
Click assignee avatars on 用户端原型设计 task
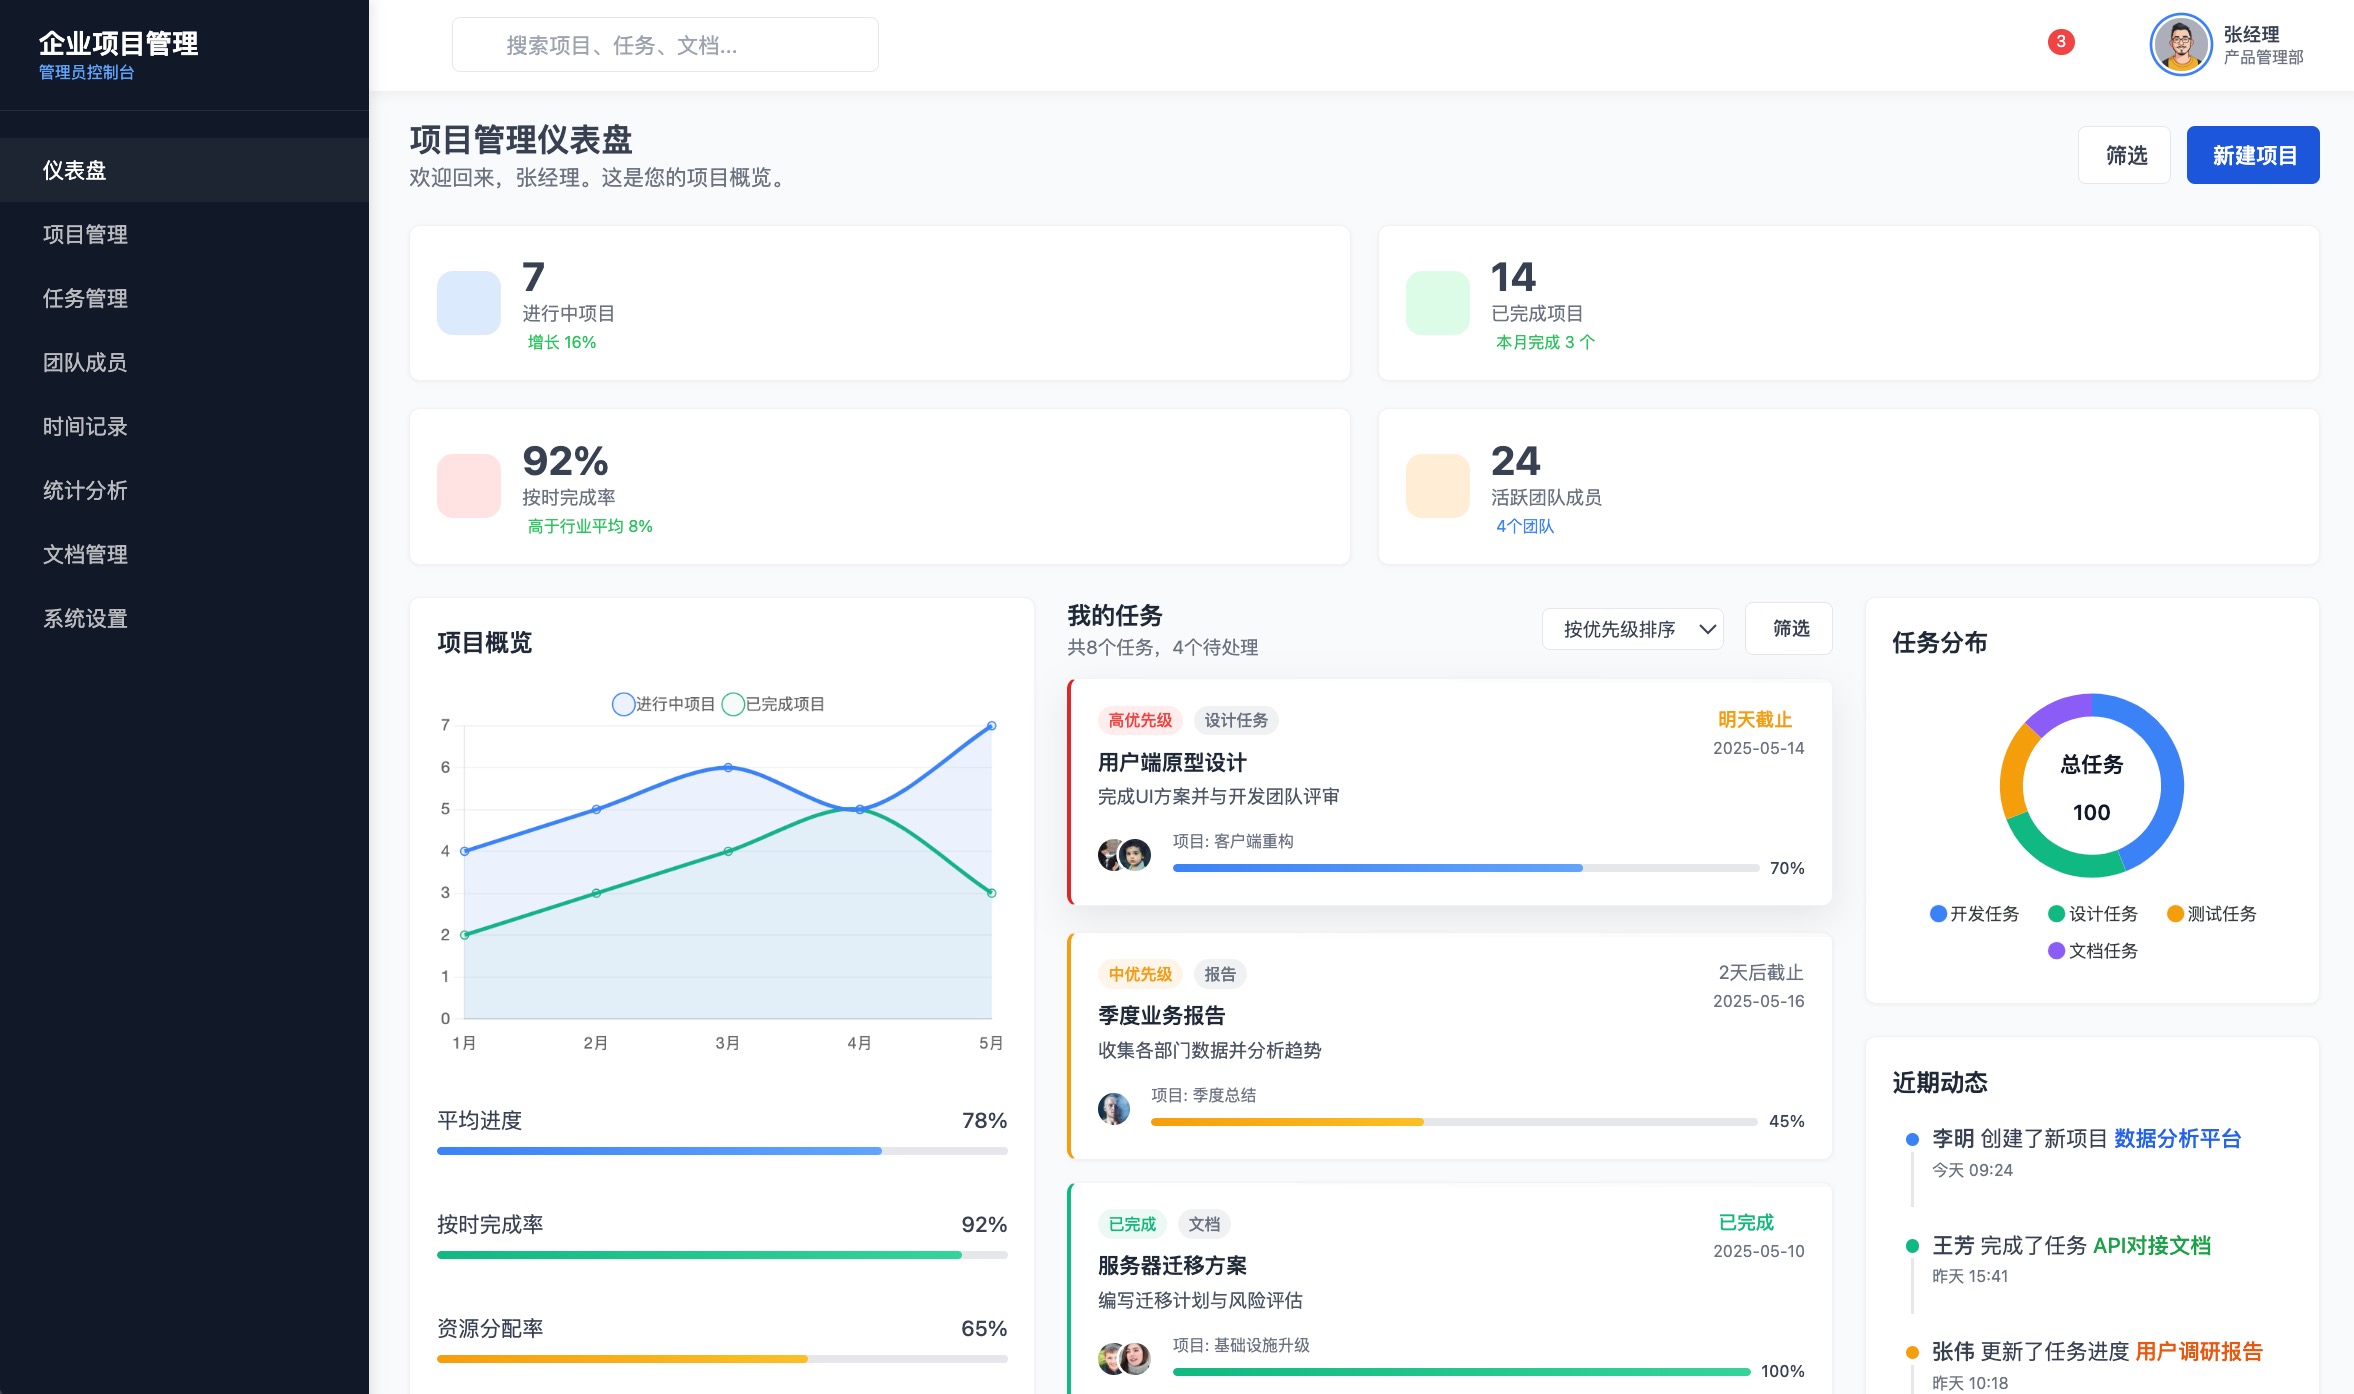1124,855
